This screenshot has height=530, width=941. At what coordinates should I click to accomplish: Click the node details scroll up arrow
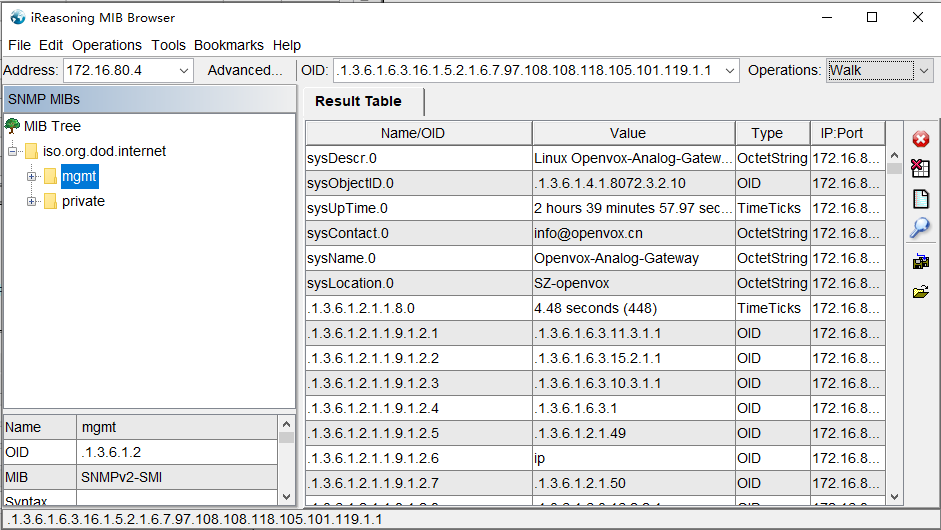(286, 424)
